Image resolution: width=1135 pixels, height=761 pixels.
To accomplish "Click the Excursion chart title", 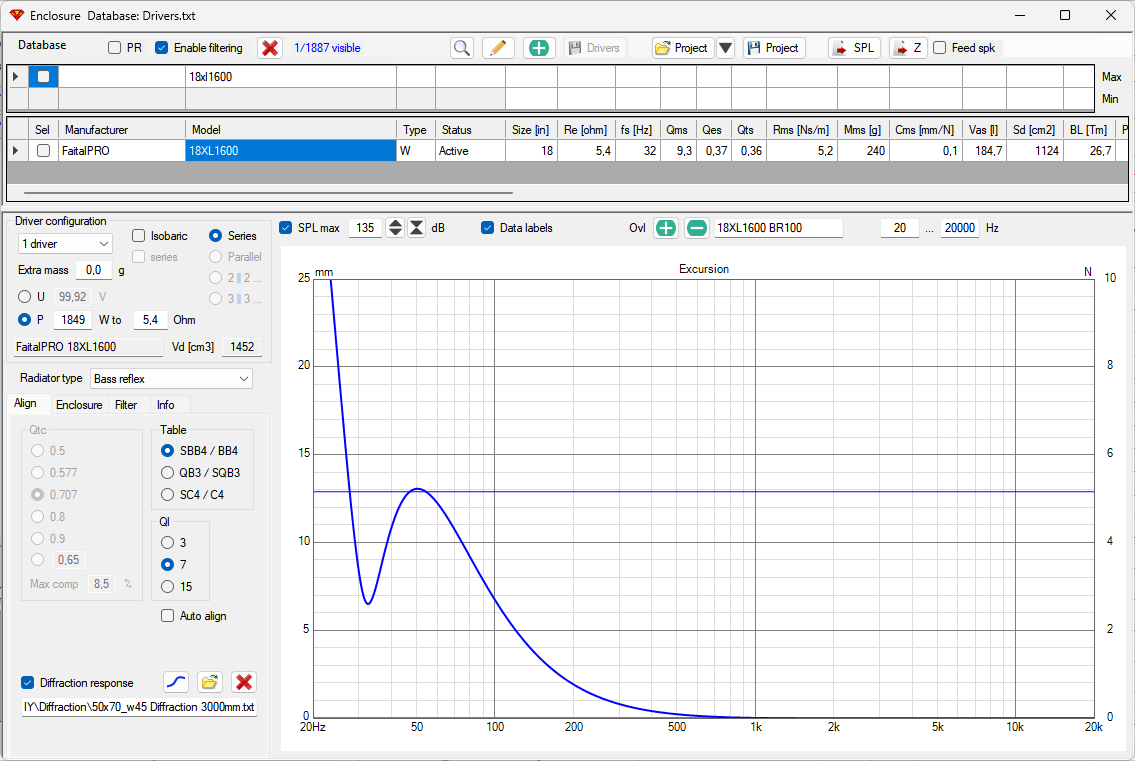I will tap(704, 269).
